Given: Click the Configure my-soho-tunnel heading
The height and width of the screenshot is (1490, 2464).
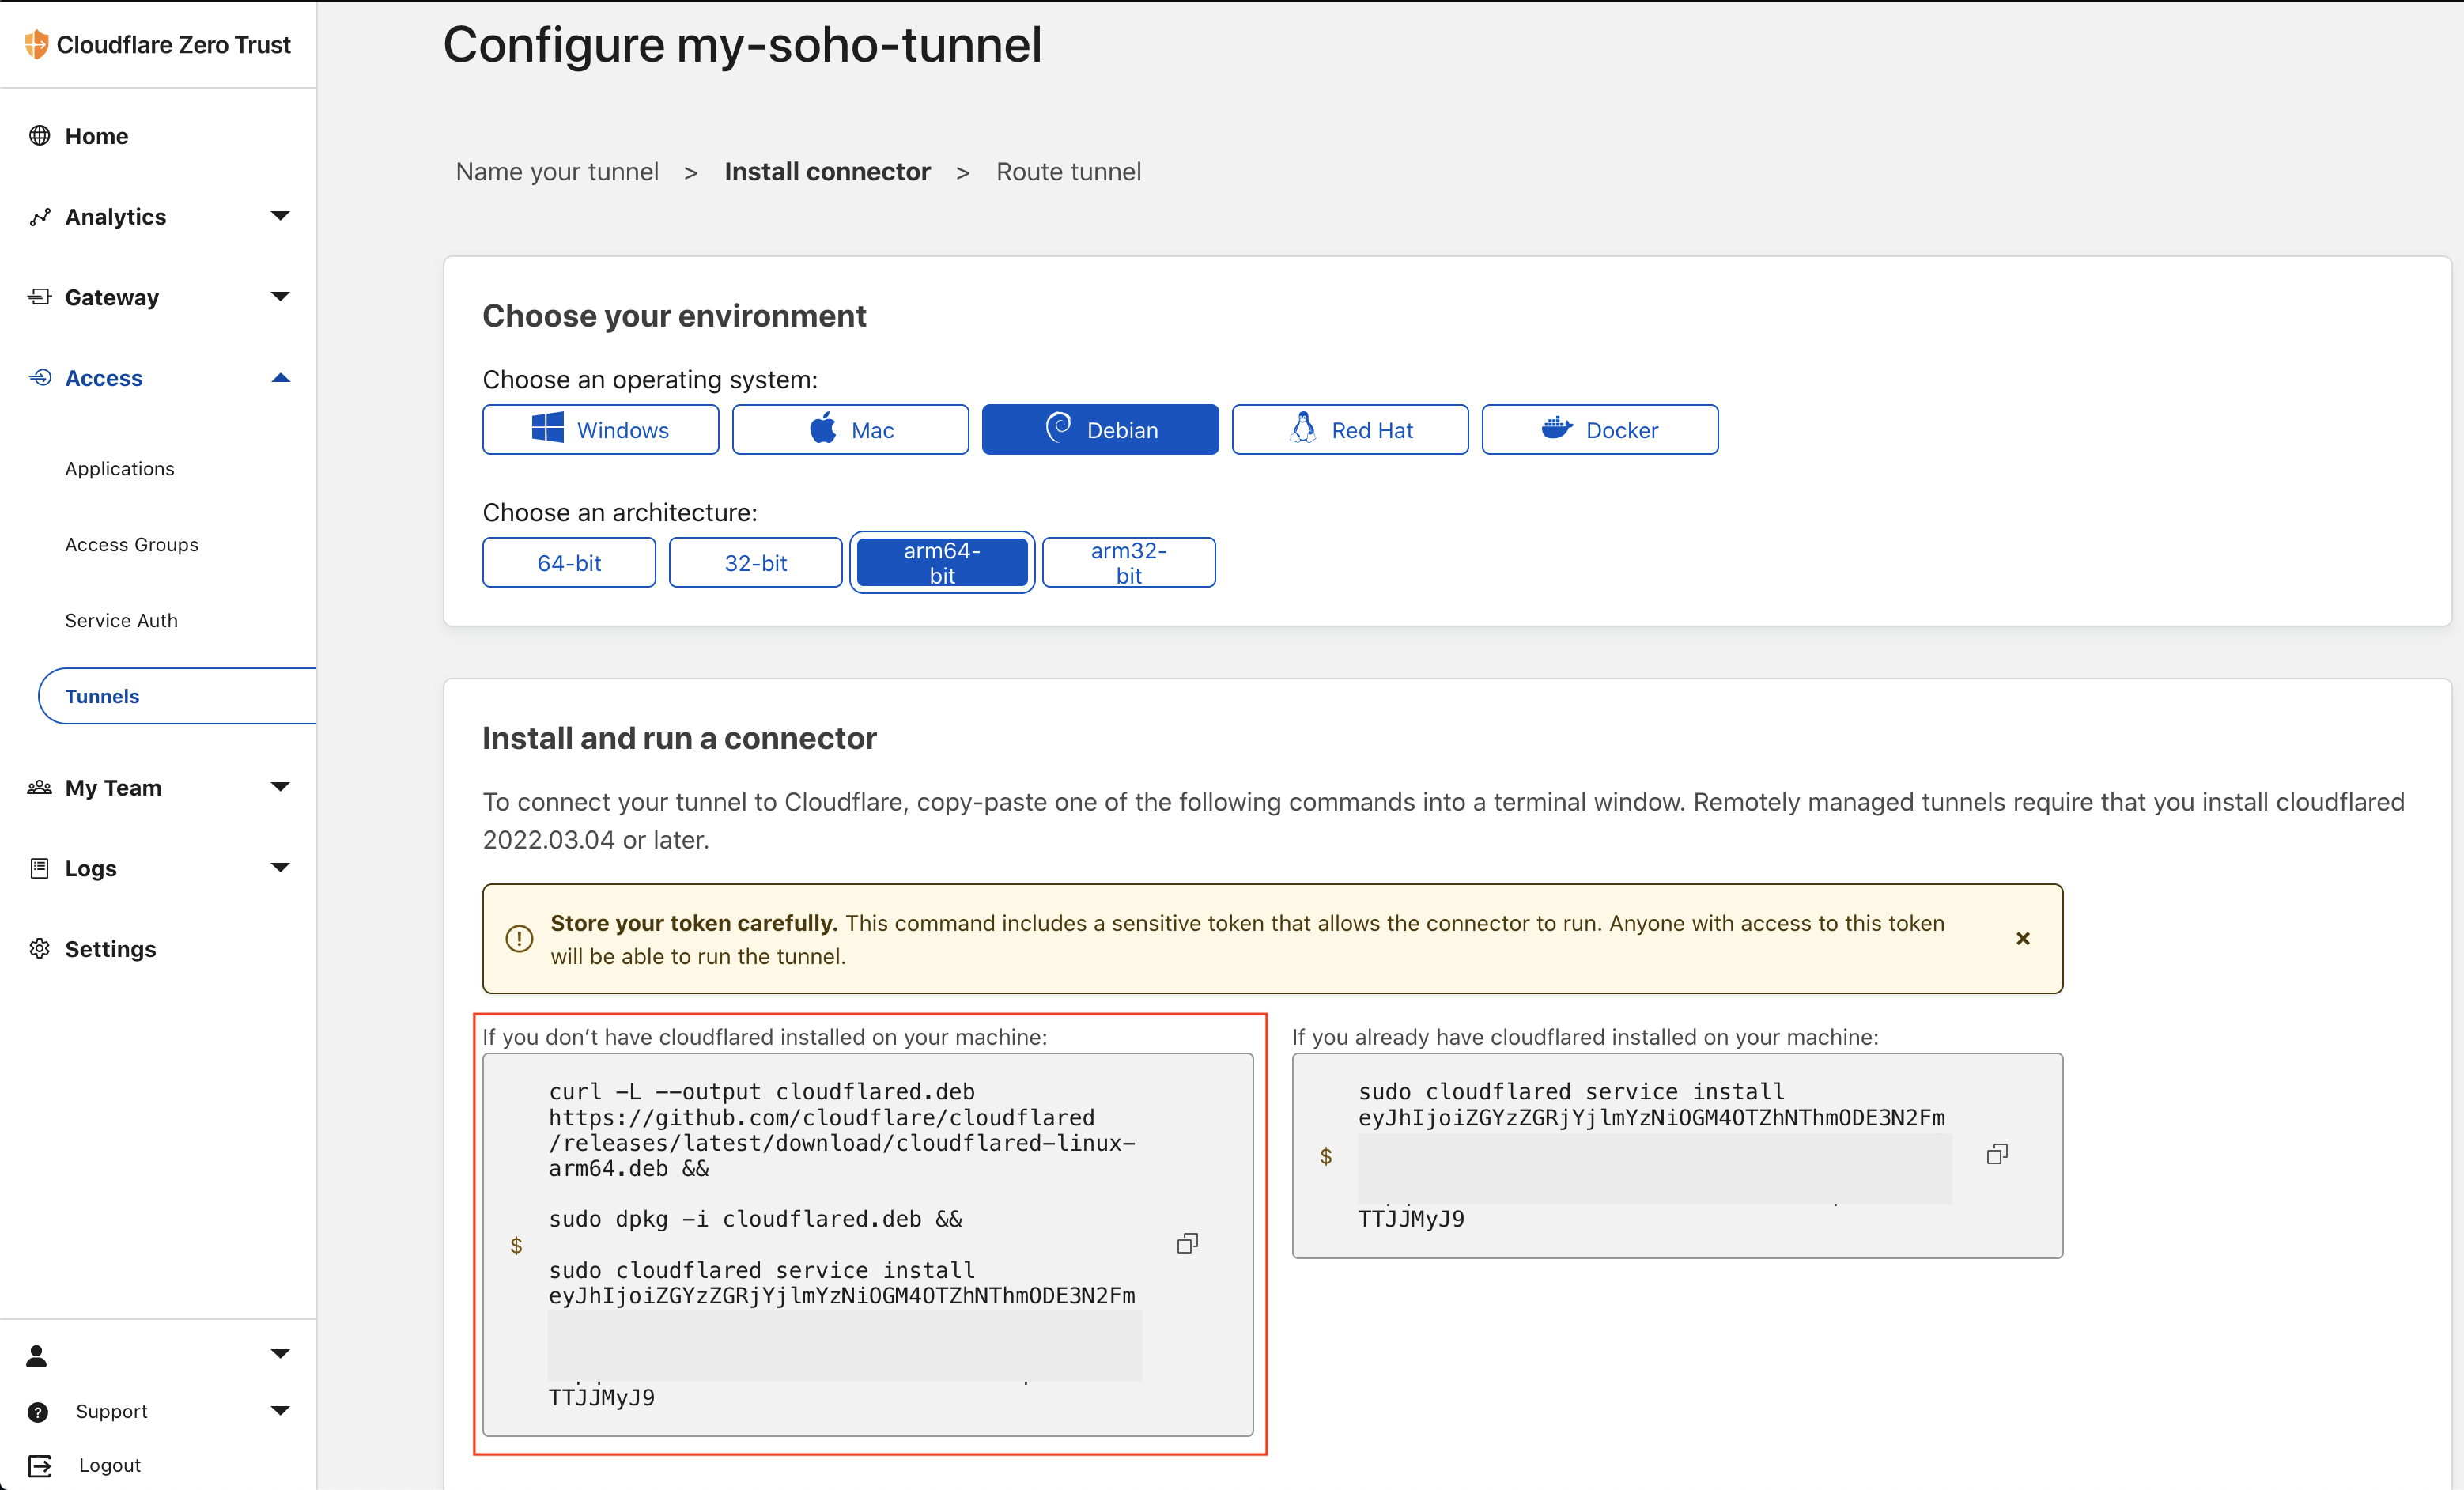Looking at the screenshot, I should [x=743, y=45].
